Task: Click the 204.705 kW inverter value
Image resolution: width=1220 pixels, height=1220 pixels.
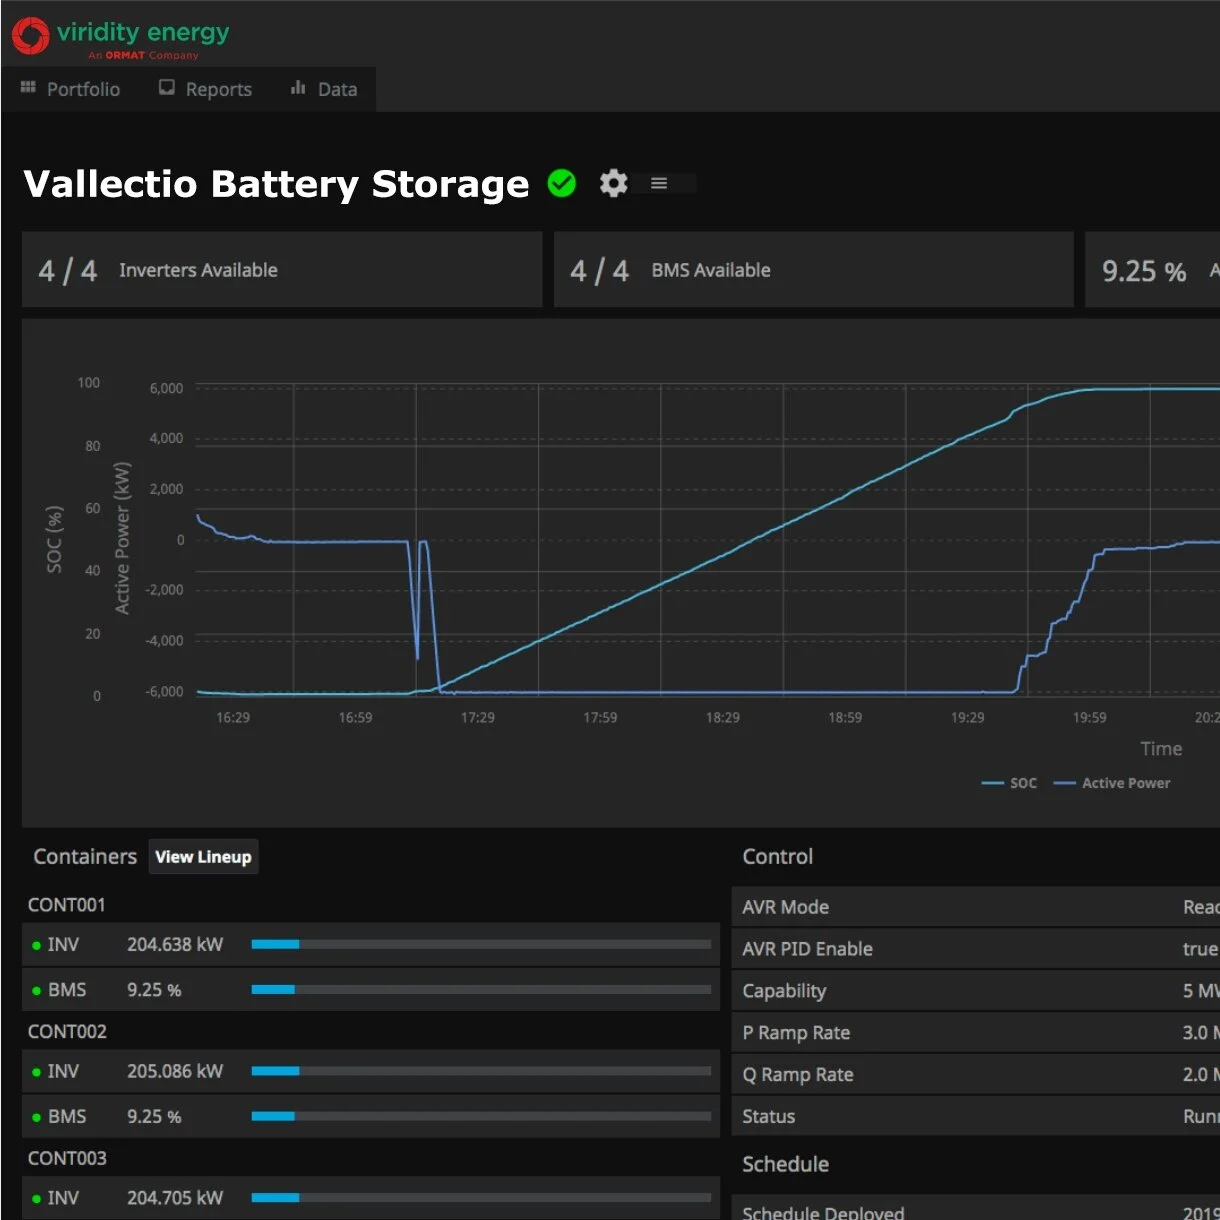Action: pyautogui.click(x=175, y=1197)
